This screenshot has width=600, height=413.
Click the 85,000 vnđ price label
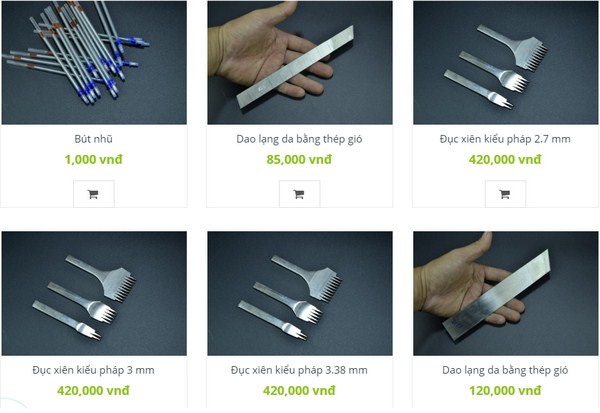coord(299,160)
